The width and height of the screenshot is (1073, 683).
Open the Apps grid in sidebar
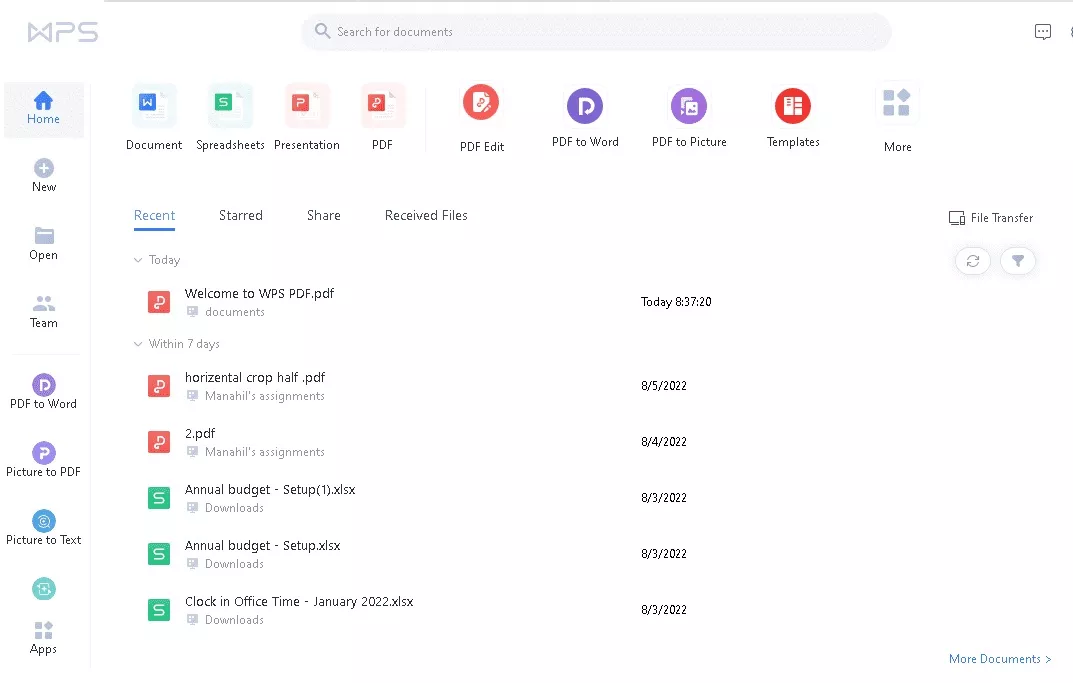[43, 638]
